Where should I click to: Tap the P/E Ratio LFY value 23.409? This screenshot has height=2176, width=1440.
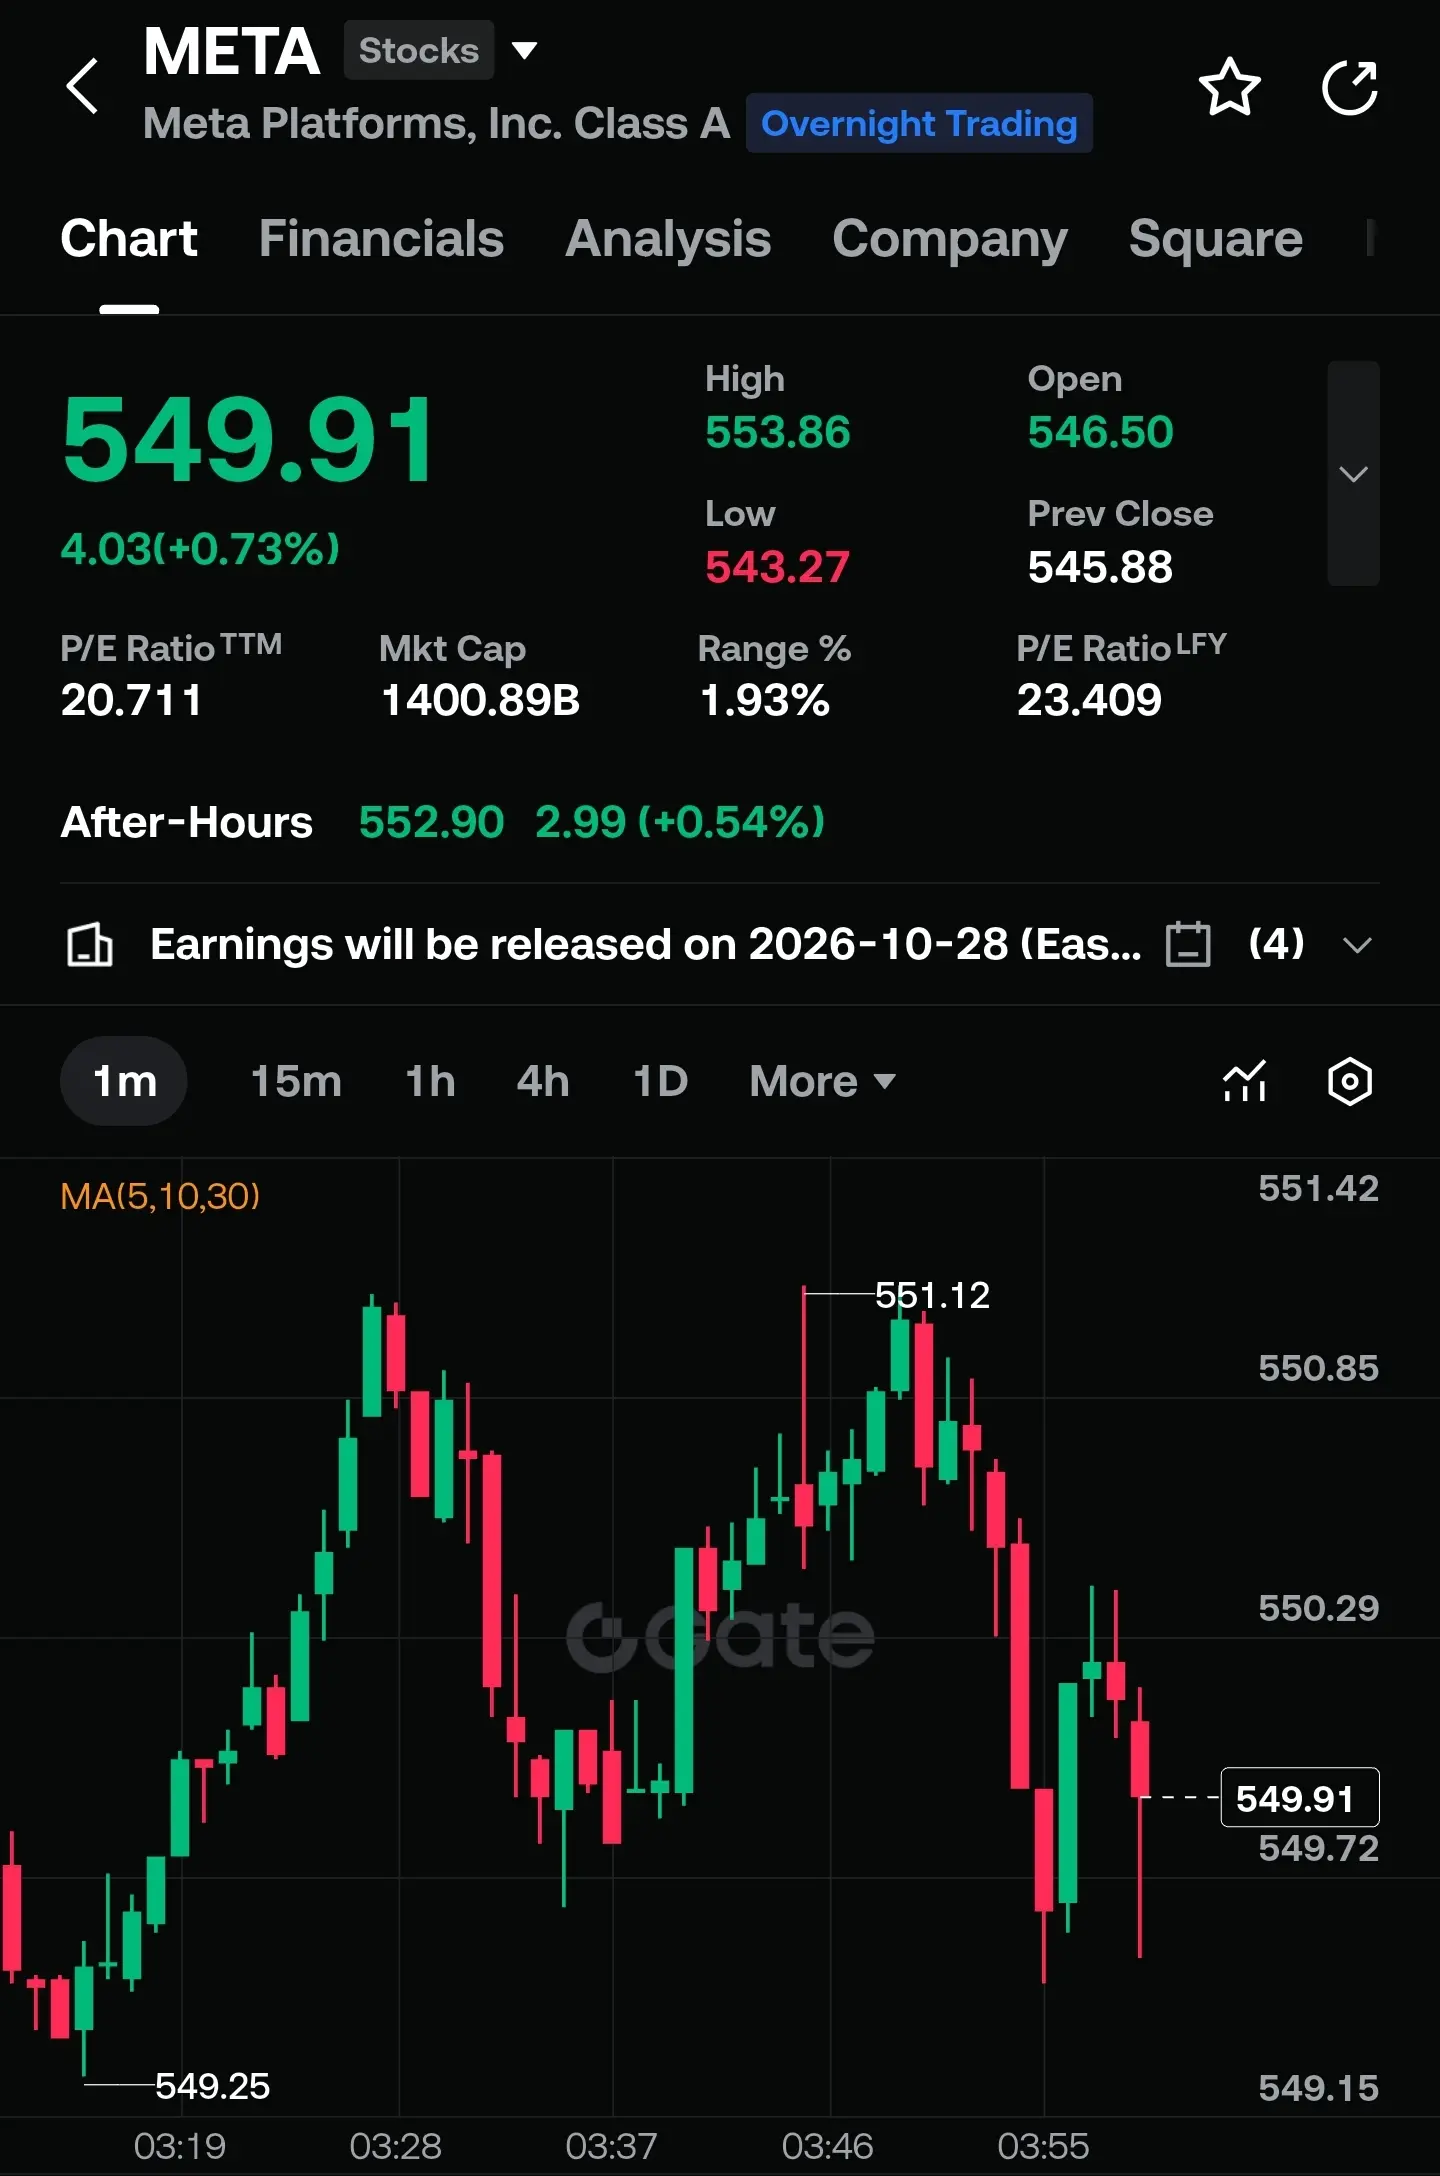pyautogui.click(x=1089, y=699)
